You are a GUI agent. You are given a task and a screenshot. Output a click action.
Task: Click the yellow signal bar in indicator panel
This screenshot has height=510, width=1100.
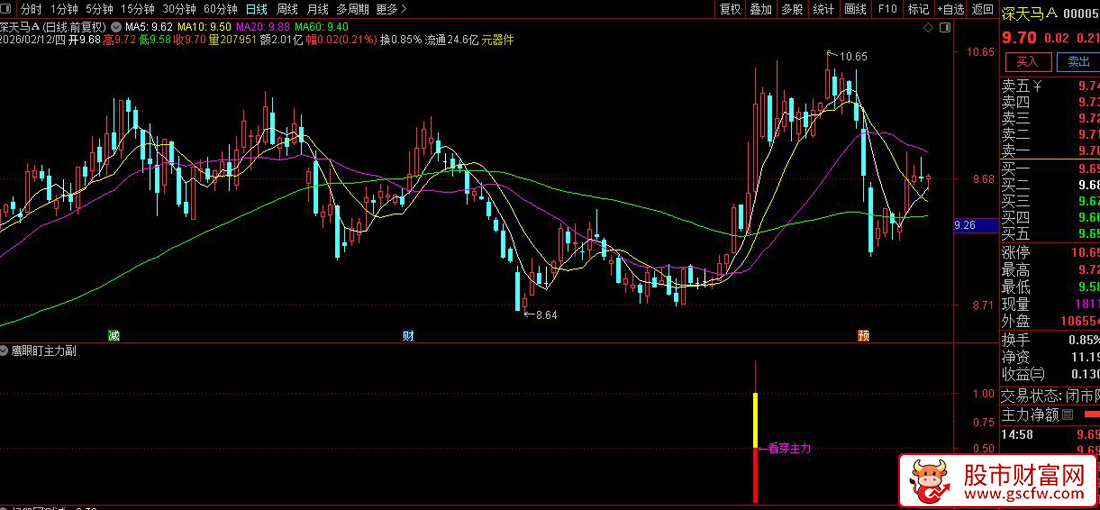[756, 421]
